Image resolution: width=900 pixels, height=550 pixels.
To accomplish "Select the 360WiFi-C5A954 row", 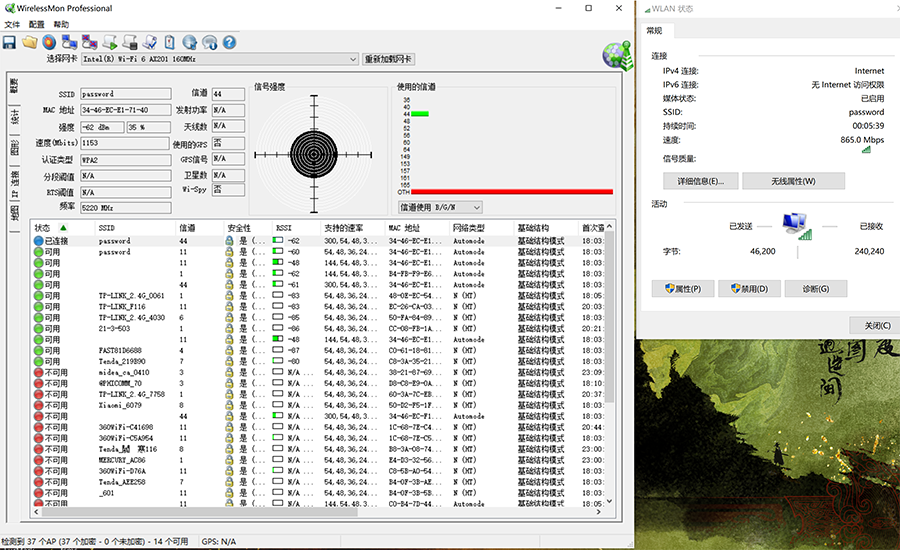I will pyautogui.click(x=318, y=438).
